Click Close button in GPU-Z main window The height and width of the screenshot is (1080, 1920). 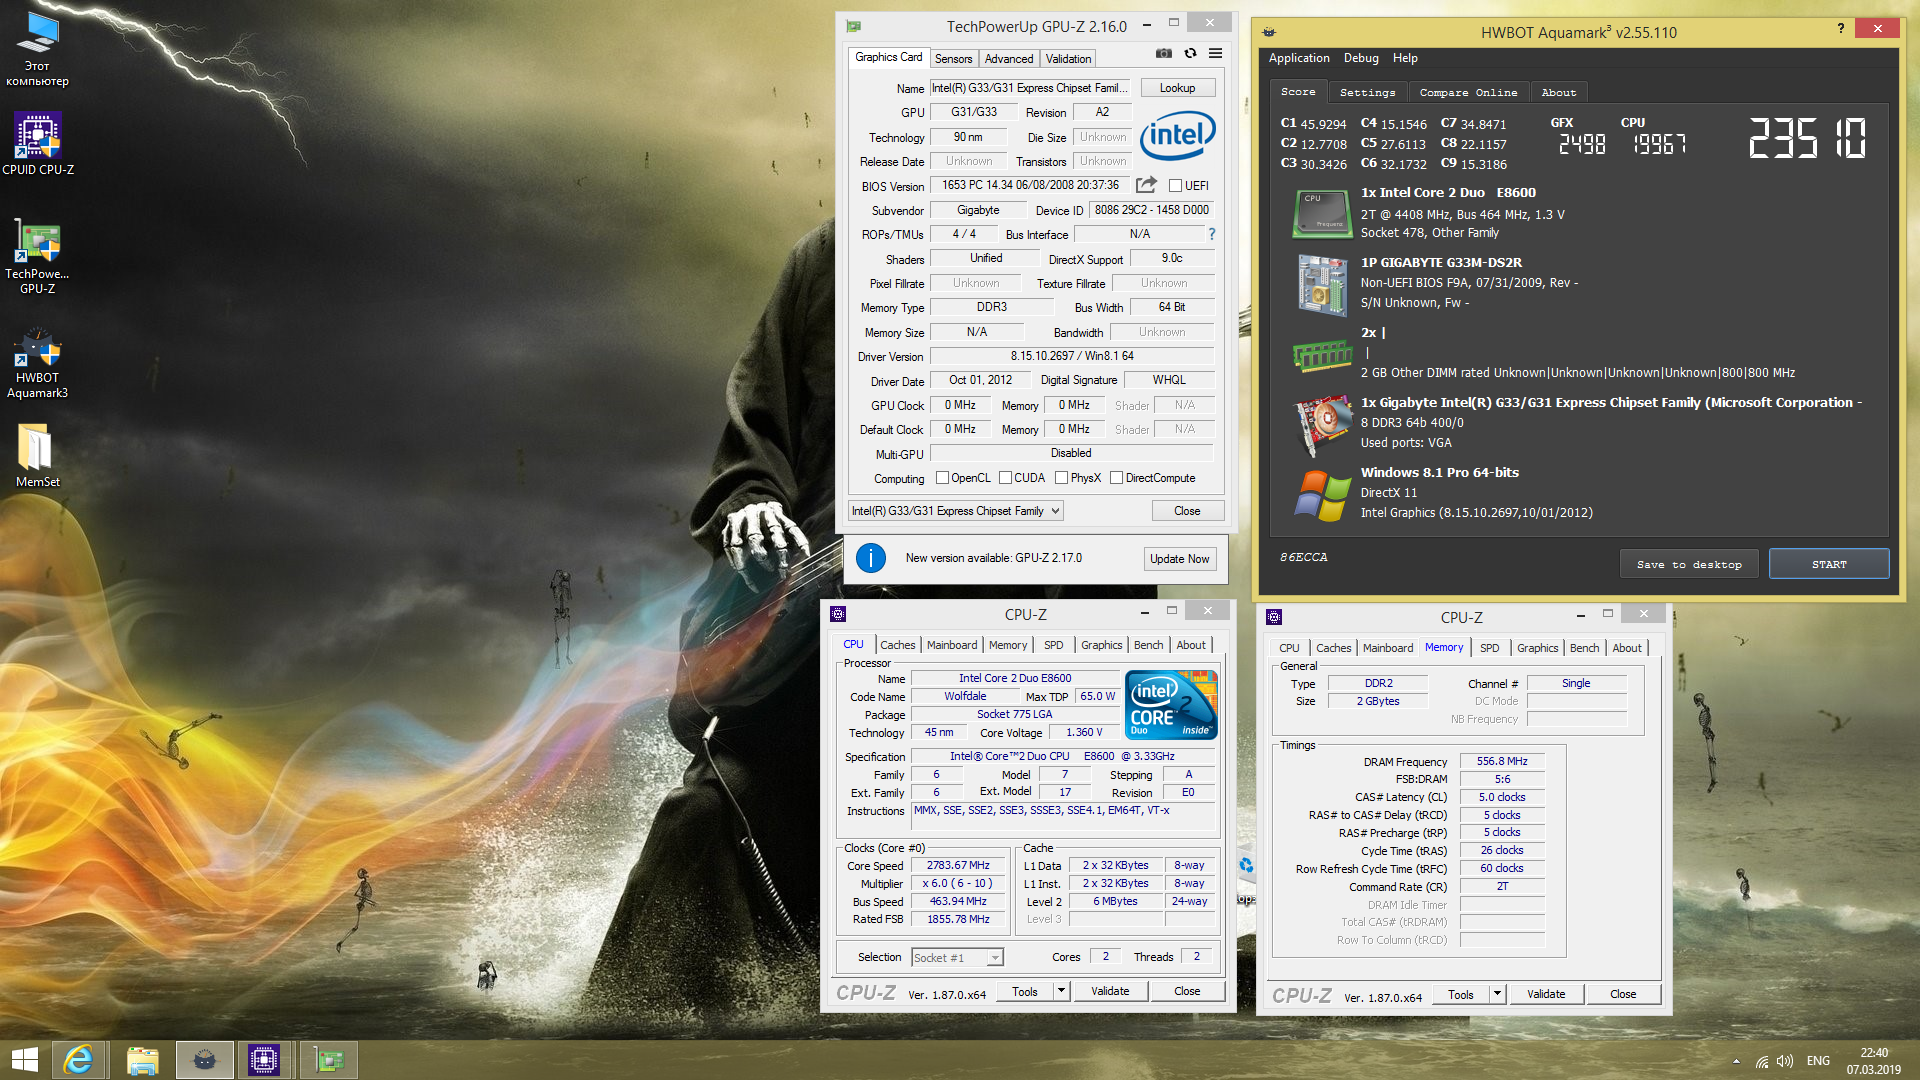point(1187,511)
